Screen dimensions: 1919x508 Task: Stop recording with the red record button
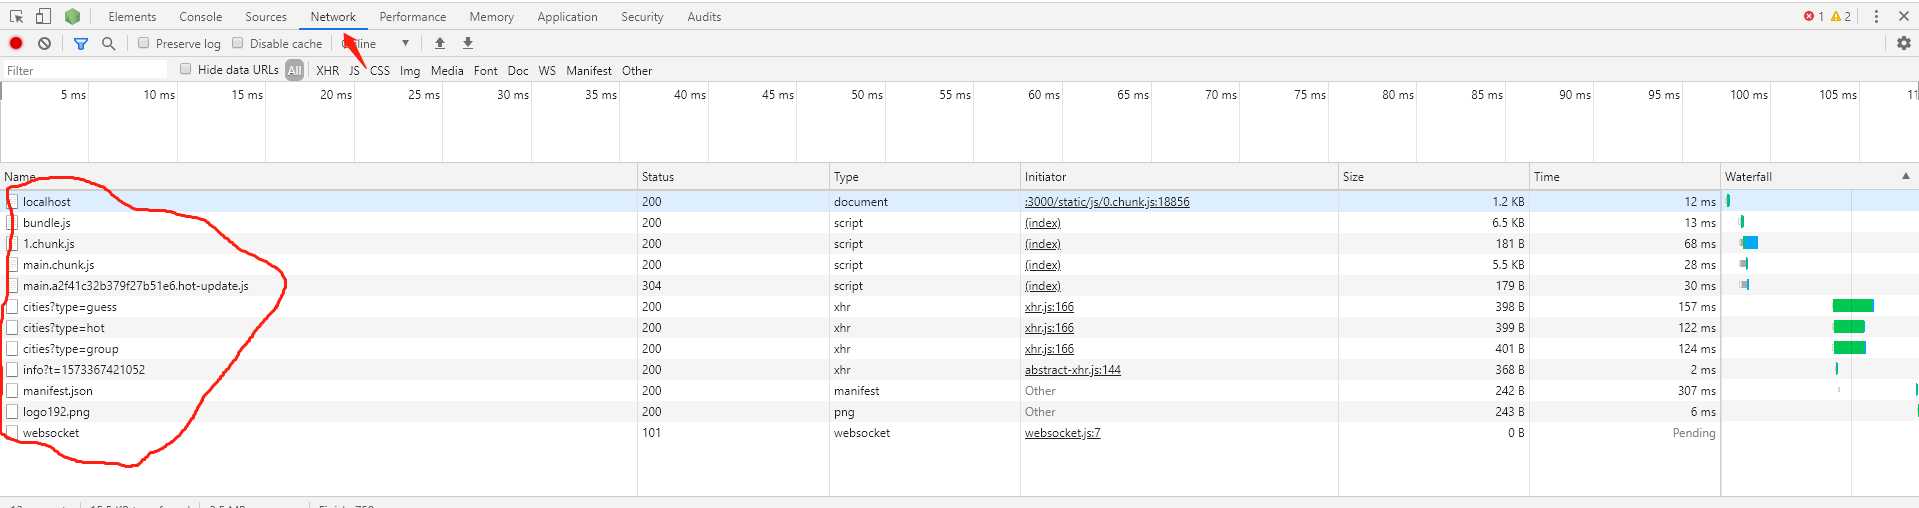[x=16, y=43]
